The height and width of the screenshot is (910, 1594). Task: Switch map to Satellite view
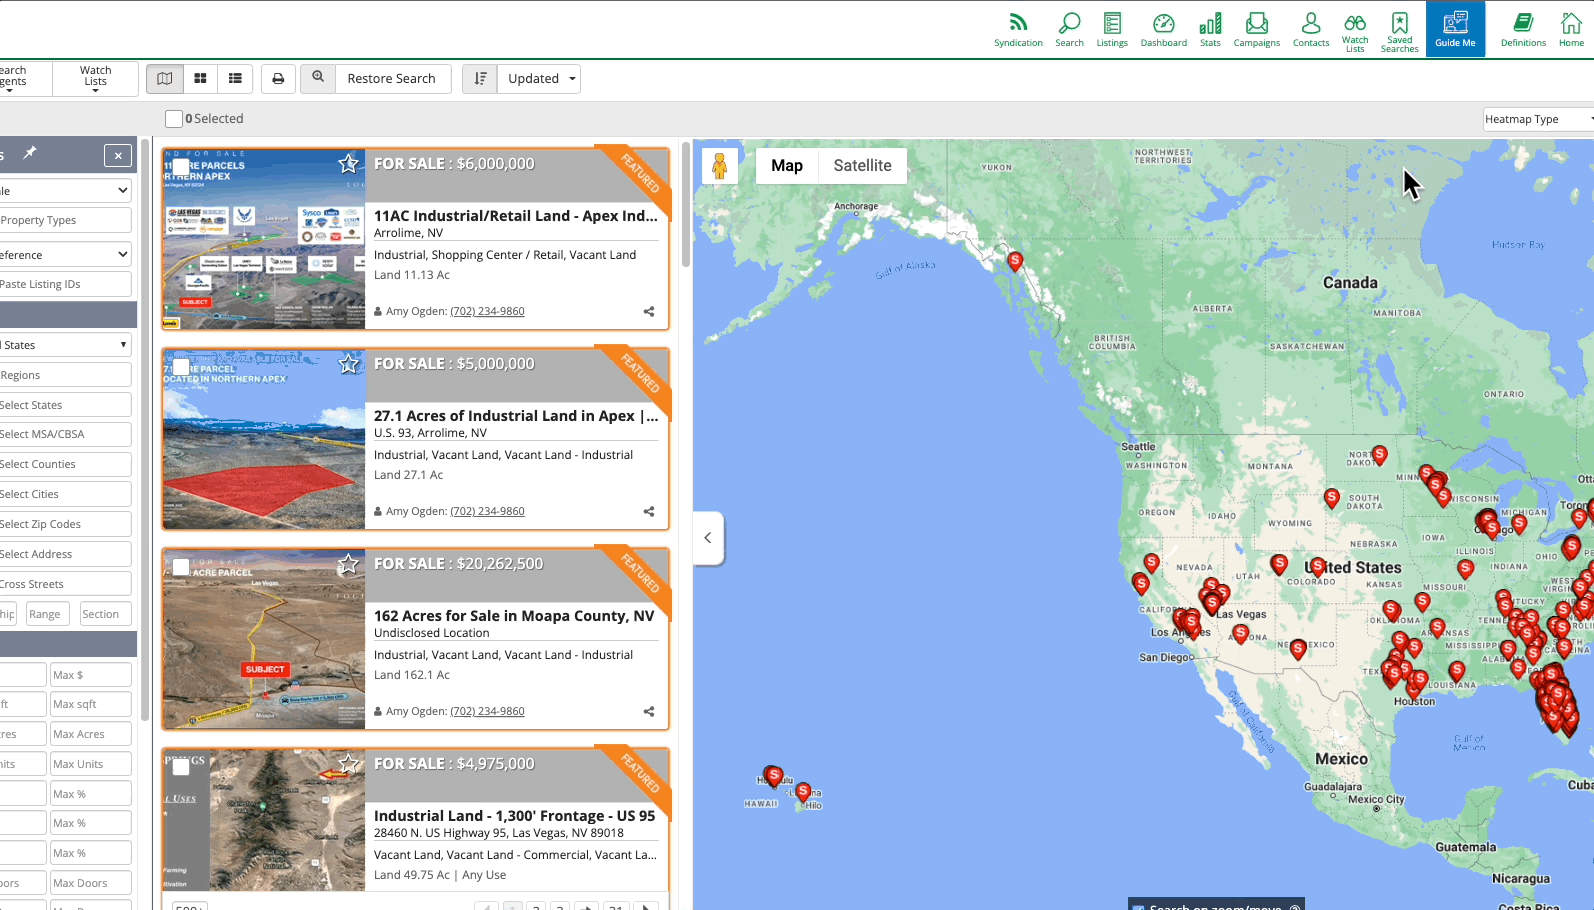[x=862, y=166]
